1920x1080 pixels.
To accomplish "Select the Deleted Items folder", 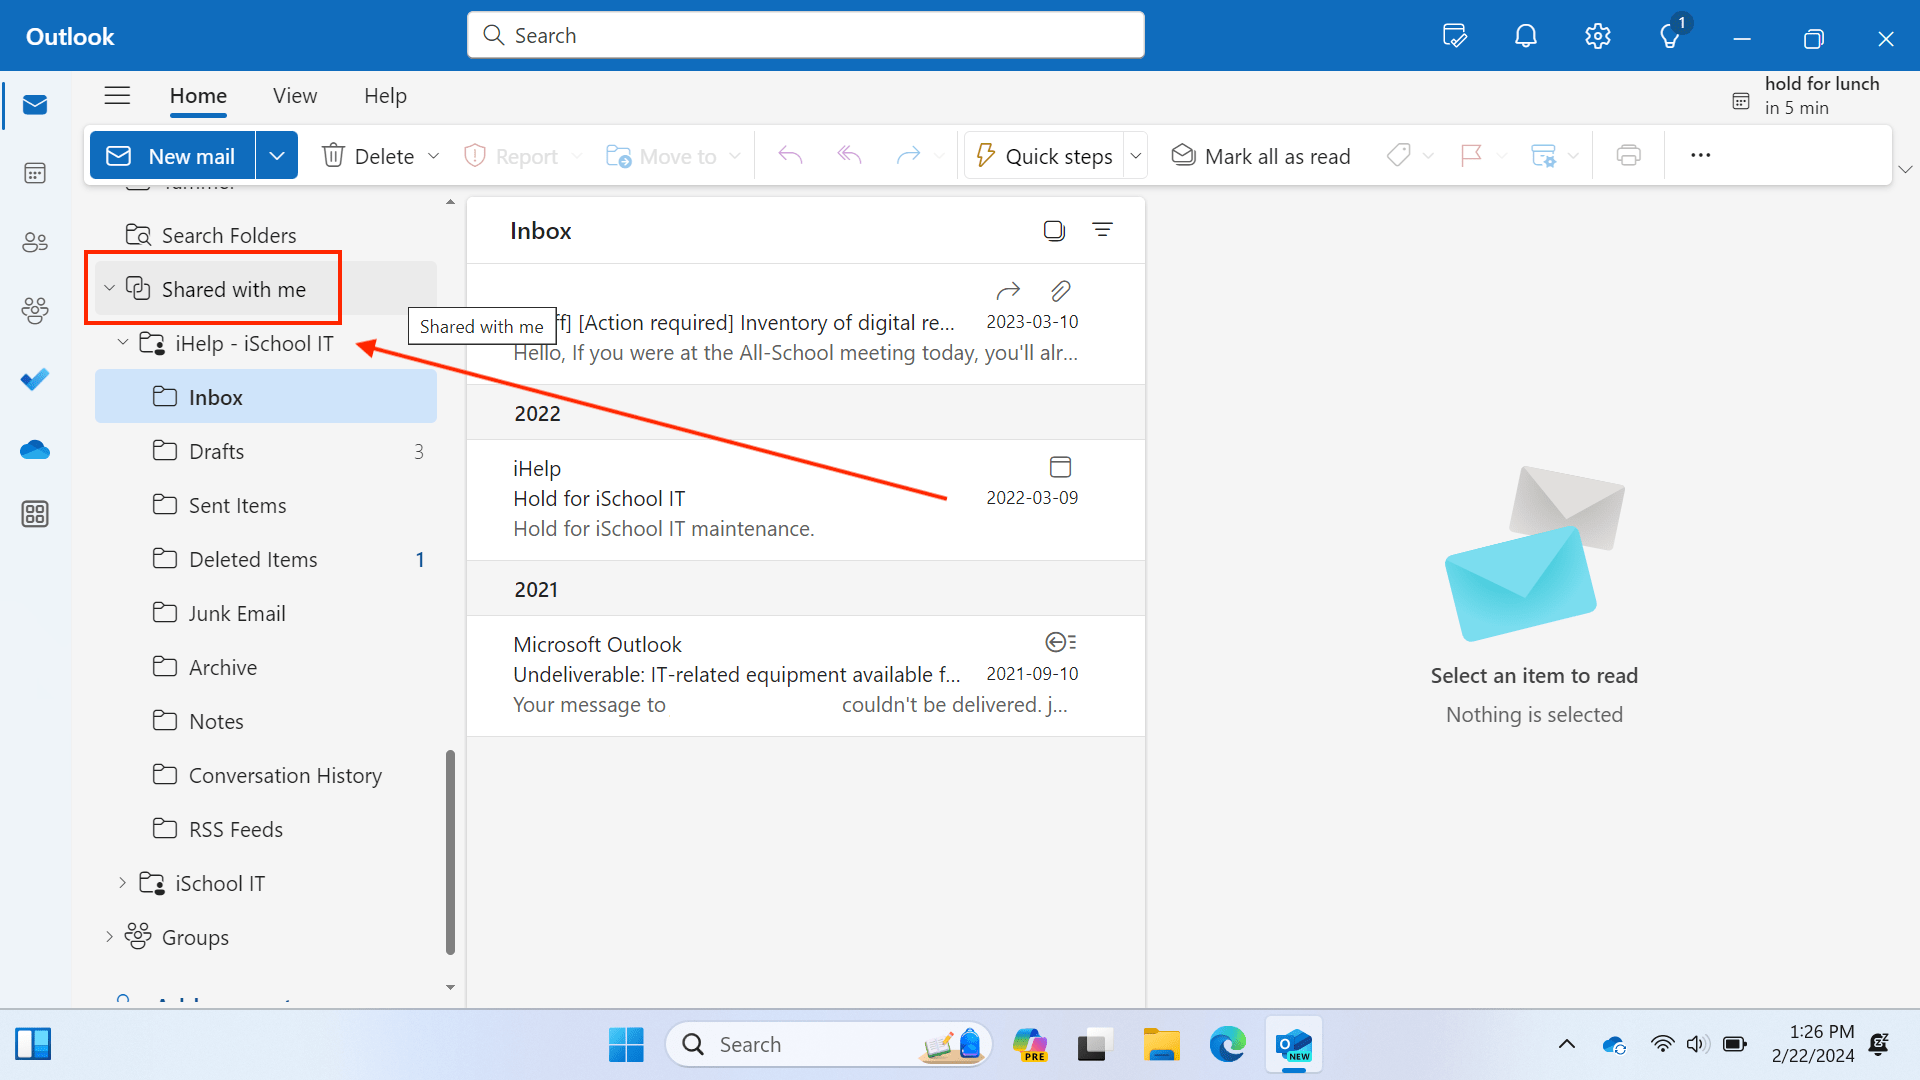I will tap(266, 559).
